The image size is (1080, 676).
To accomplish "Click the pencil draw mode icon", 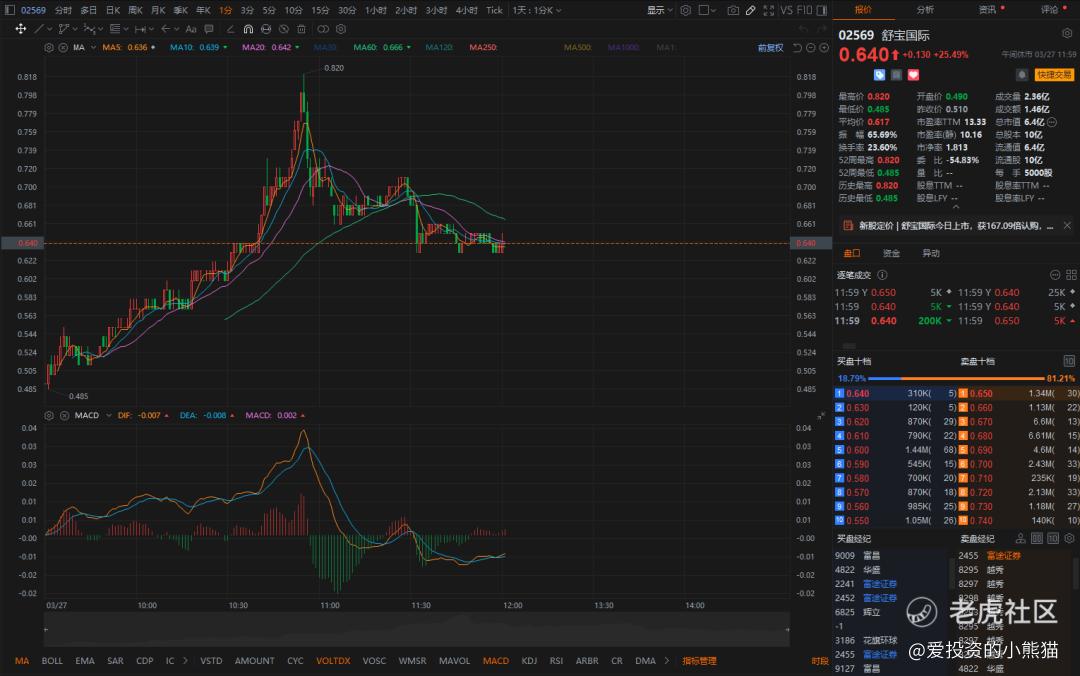I will [x=750, y=10].
